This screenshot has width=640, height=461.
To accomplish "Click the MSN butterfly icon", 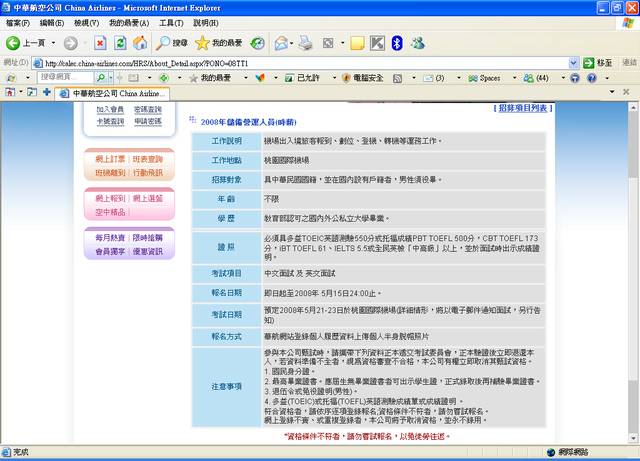I will pyautogui.click(x=260, y=78).
